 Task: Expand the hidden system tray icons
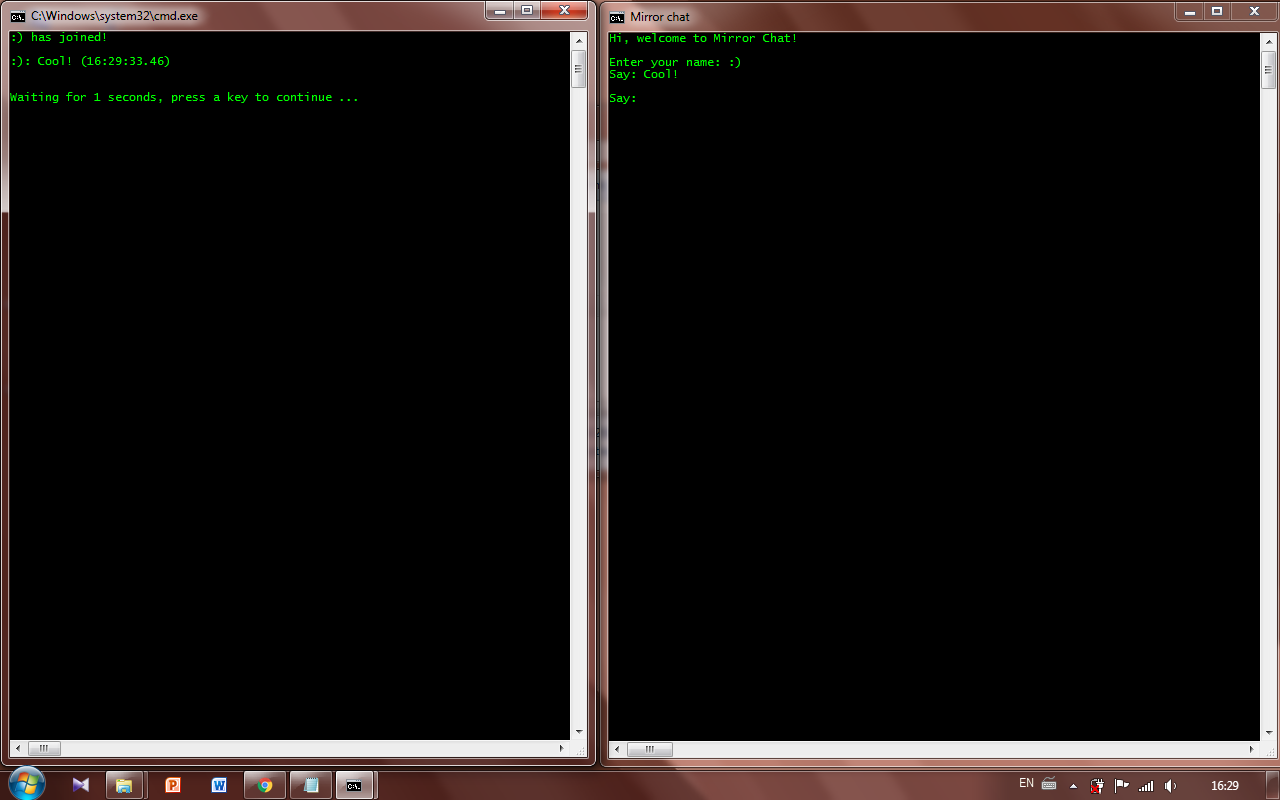[x=1073, y=787]
